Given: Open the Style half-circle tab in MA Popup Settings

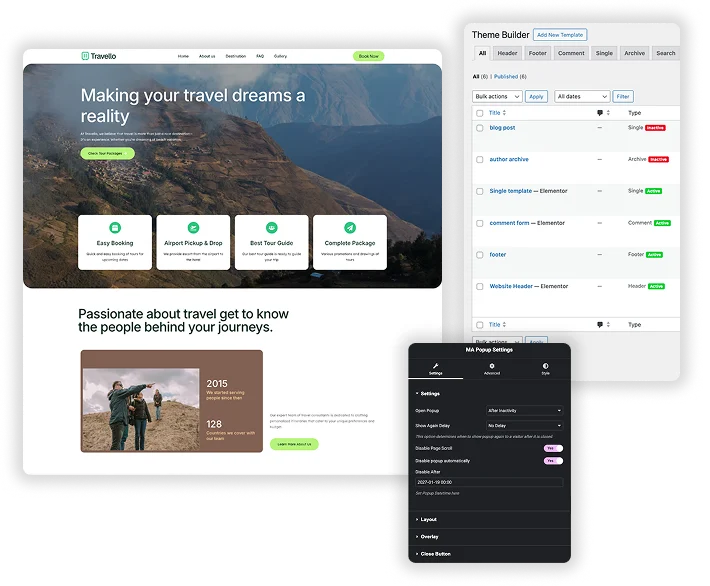Looking at the screenshot, I should point(545,369).
